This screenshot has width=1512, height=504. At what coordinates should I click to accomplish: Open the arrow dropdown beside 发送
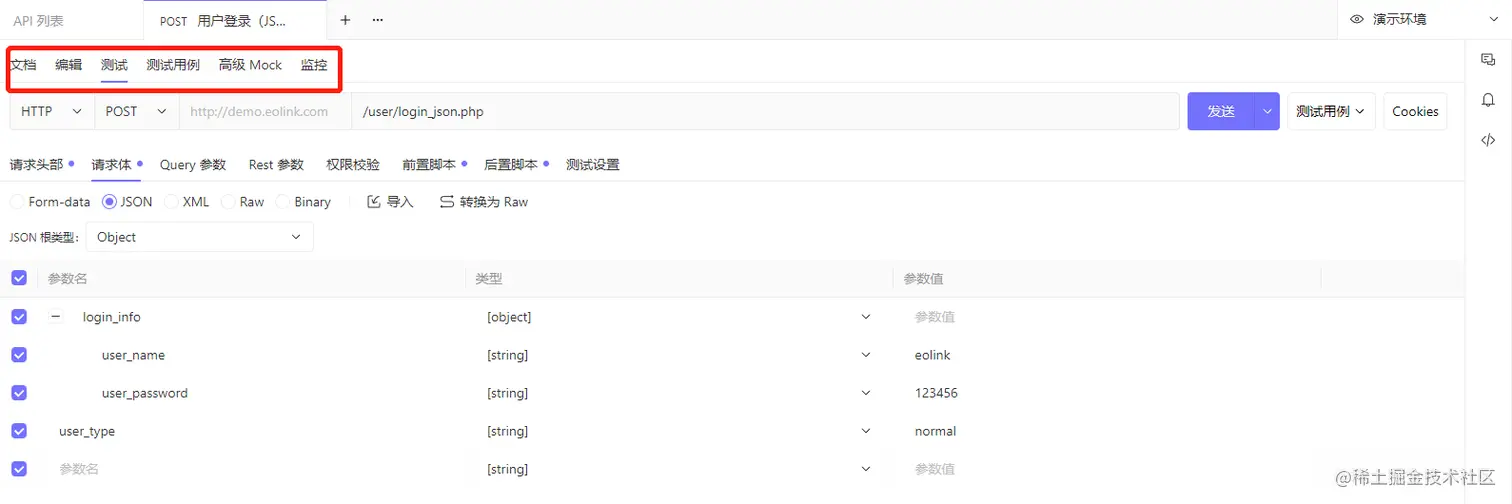[x=1267, y=111]
